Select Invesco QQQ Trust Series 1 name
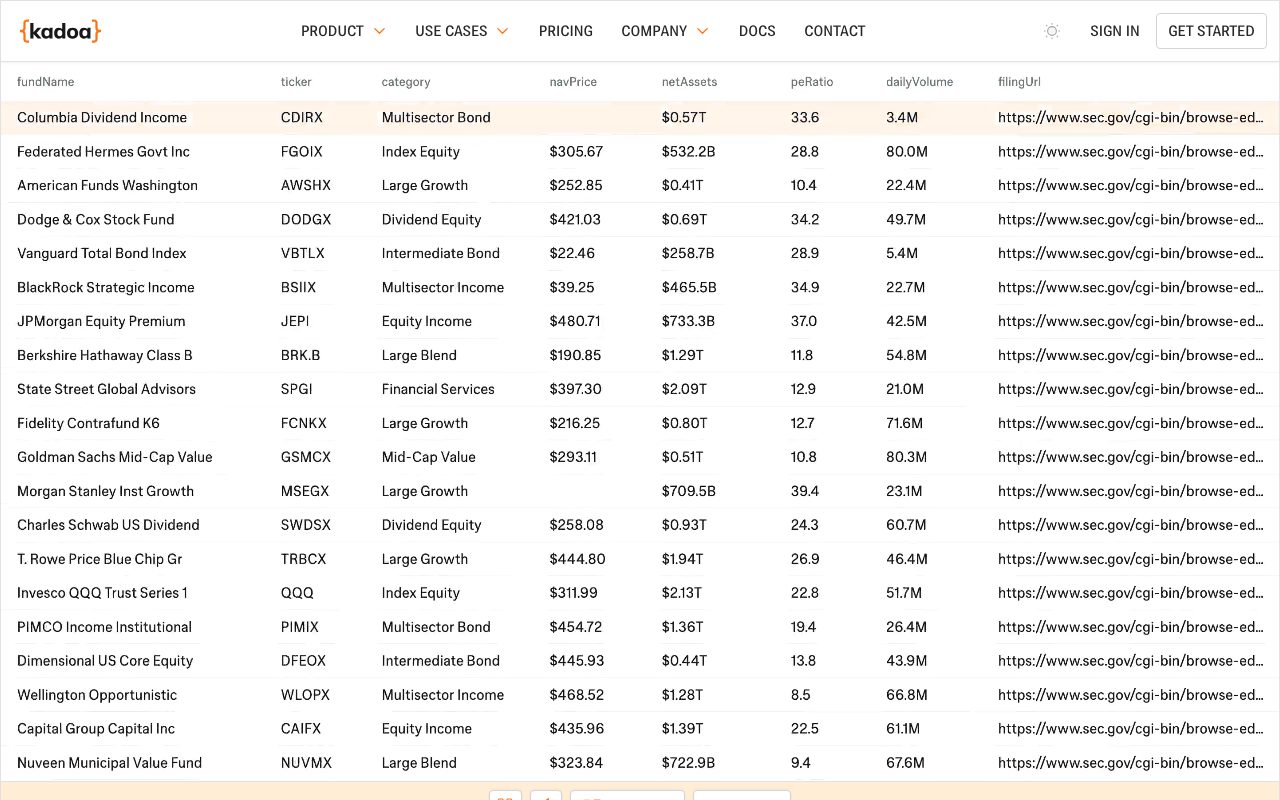This screenshot has width=1280, height=800. pyautogui.click(x=102, y=593)
